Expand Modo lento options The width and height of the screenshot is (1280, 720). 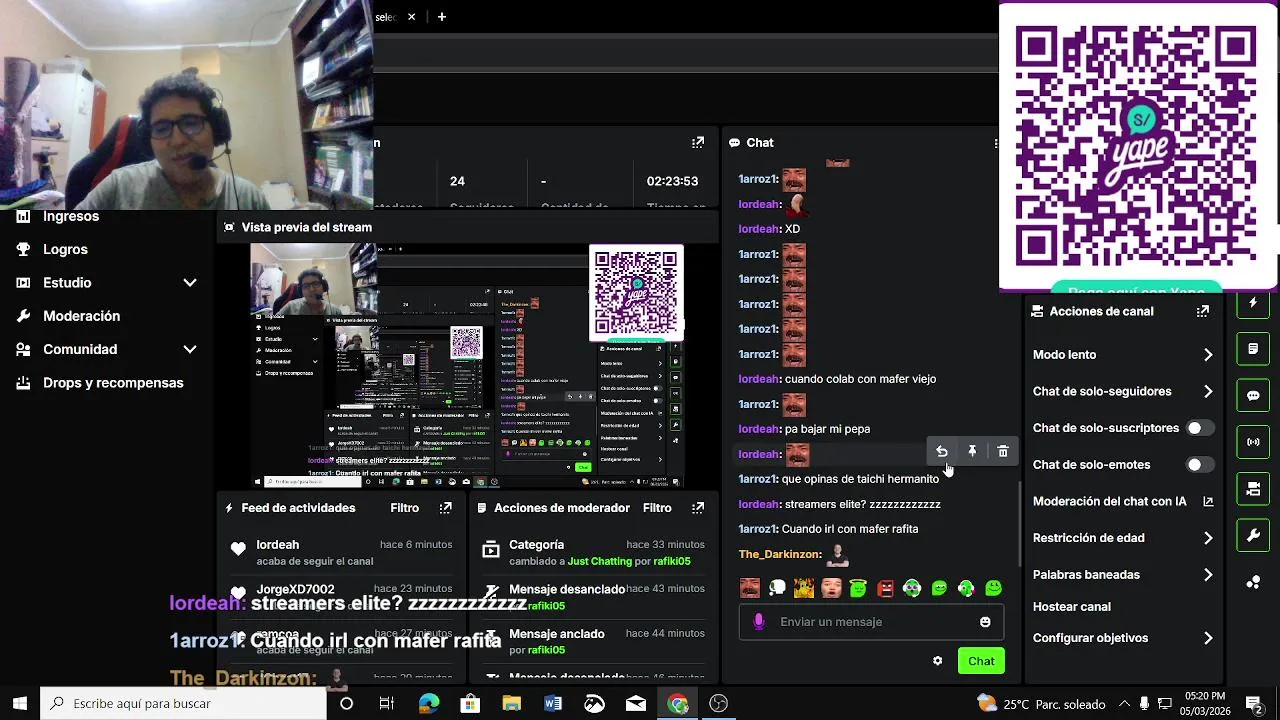coord(1208,355)
